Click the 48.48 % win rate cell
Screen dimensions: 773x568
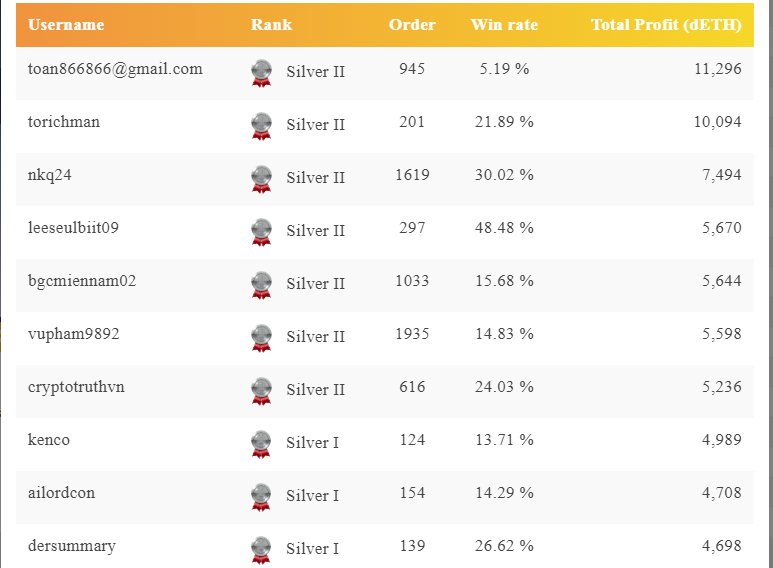coord(504,228)
